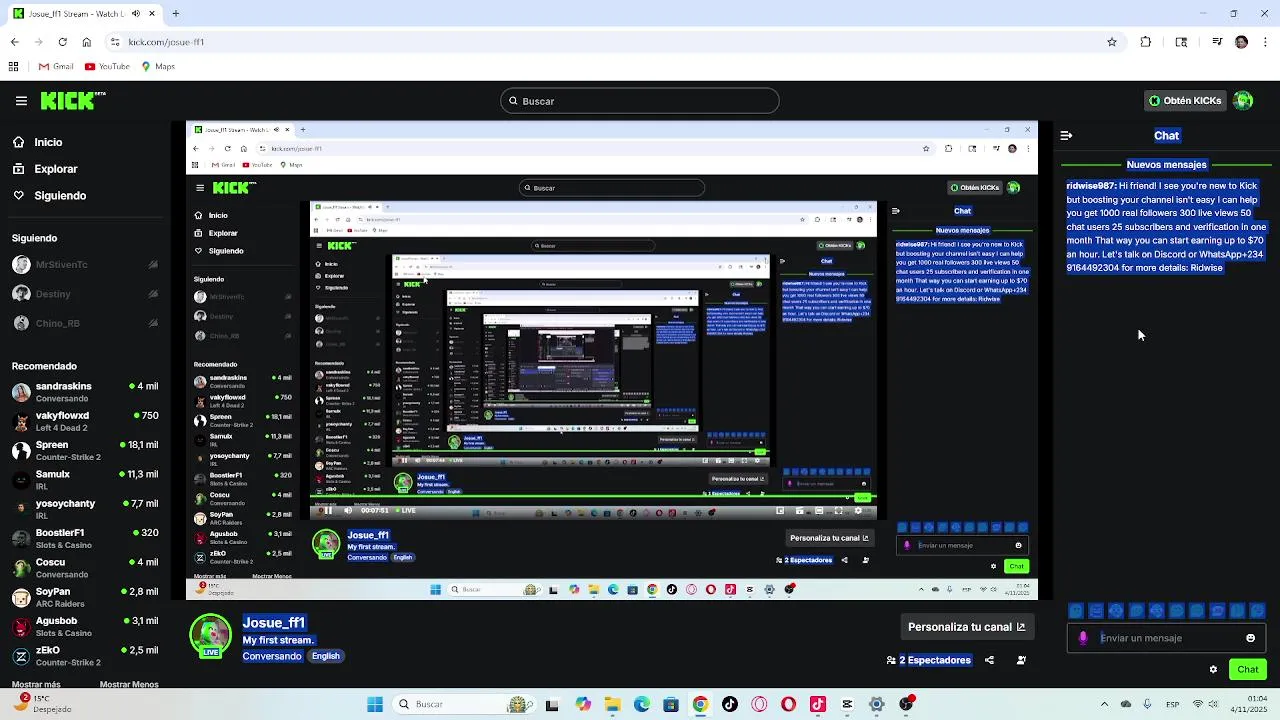Open yosoychanty recommended channel

(x=85, y=509)
